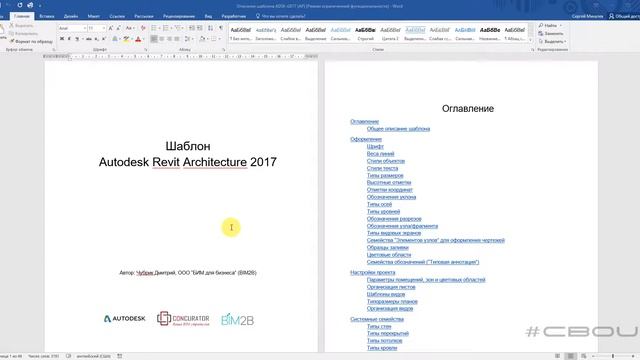Click the bulleted list icon
Screen dimensions: 640x360
154,28
